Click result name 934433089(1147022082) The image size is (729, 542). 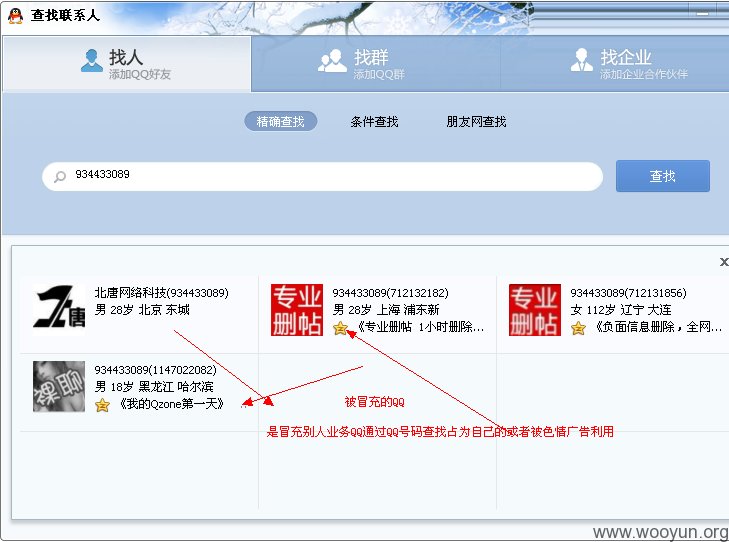coord(156,370)
